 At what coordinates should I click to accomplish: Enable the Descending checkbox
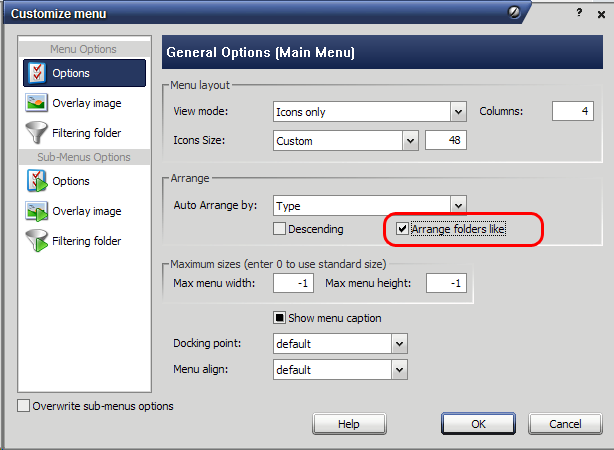[279, 229]
